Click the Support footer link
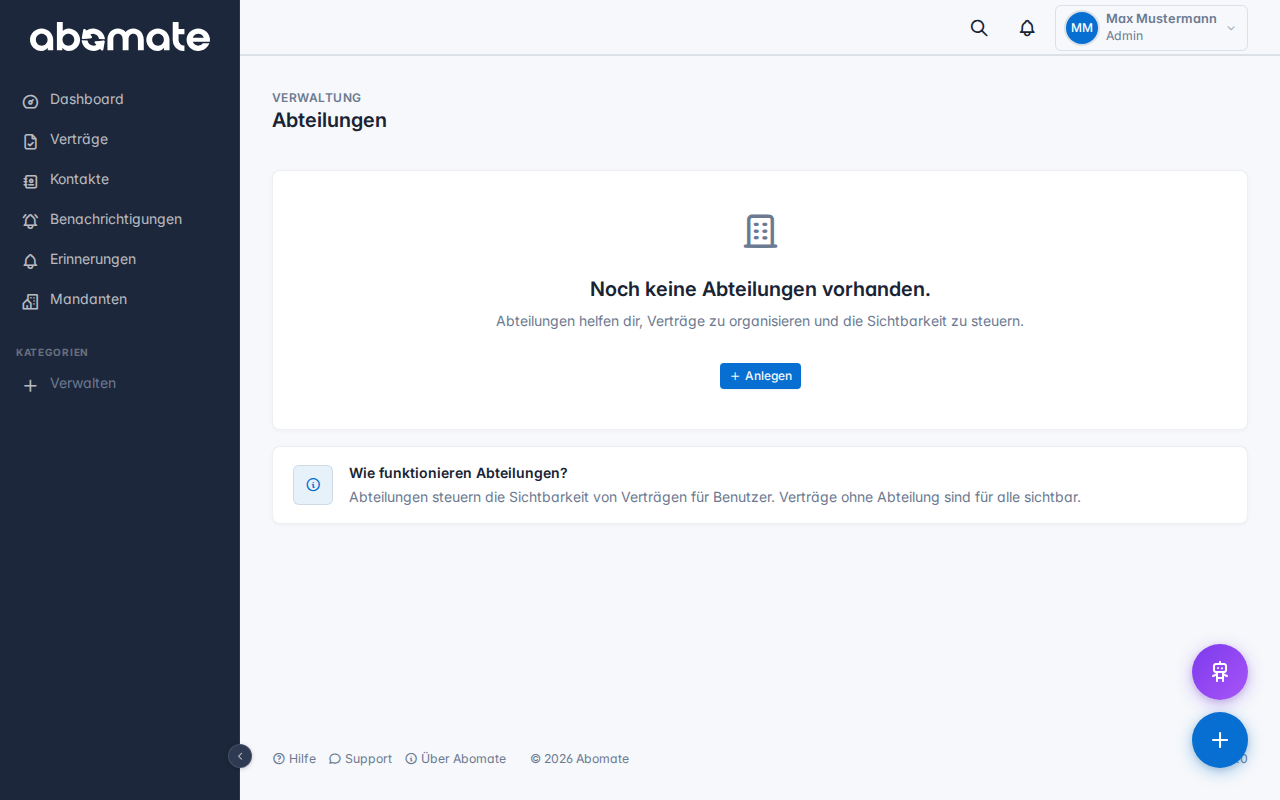The height and width of the screenshot is (800, 1280). click(360, 758)
